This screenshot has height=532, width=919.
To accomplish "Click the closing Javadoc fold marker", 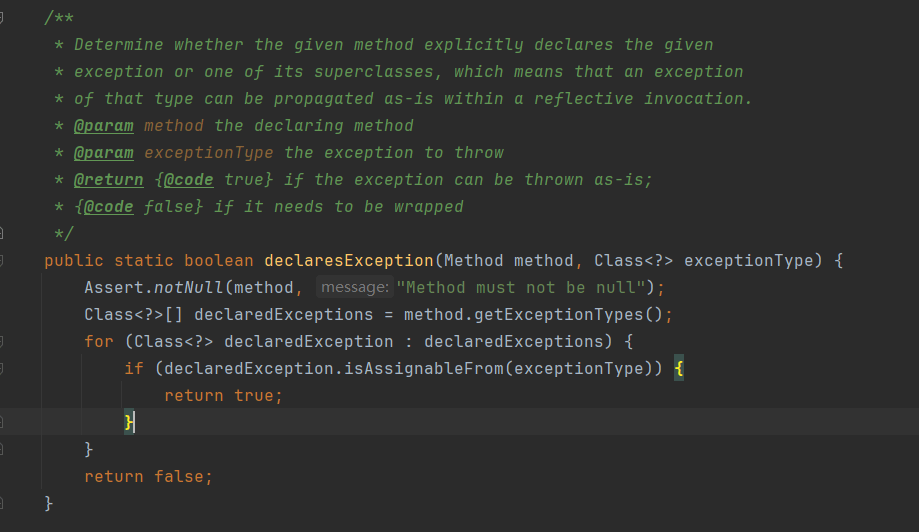I will tap(3, 234).
